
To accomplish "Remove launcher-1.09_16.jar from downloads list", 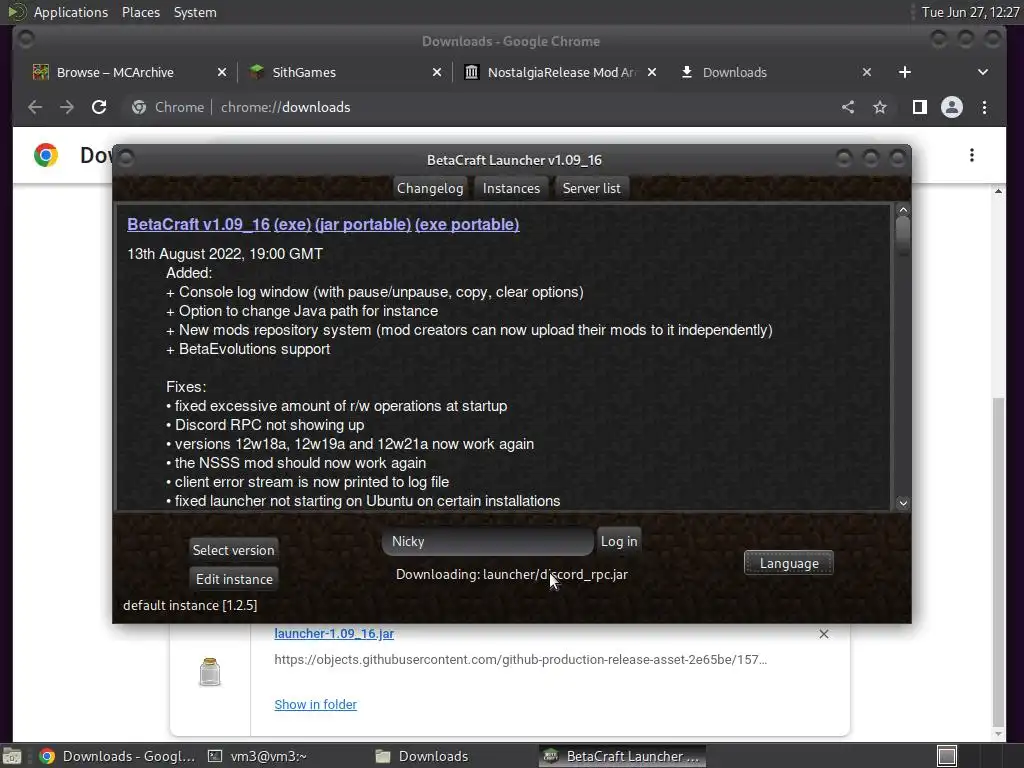I will 824,634.
